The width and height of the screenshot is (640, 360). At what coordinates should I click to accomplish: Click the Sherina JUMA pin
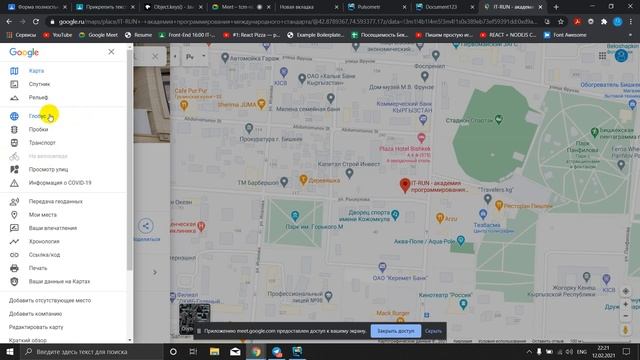(x=262, y=104)
